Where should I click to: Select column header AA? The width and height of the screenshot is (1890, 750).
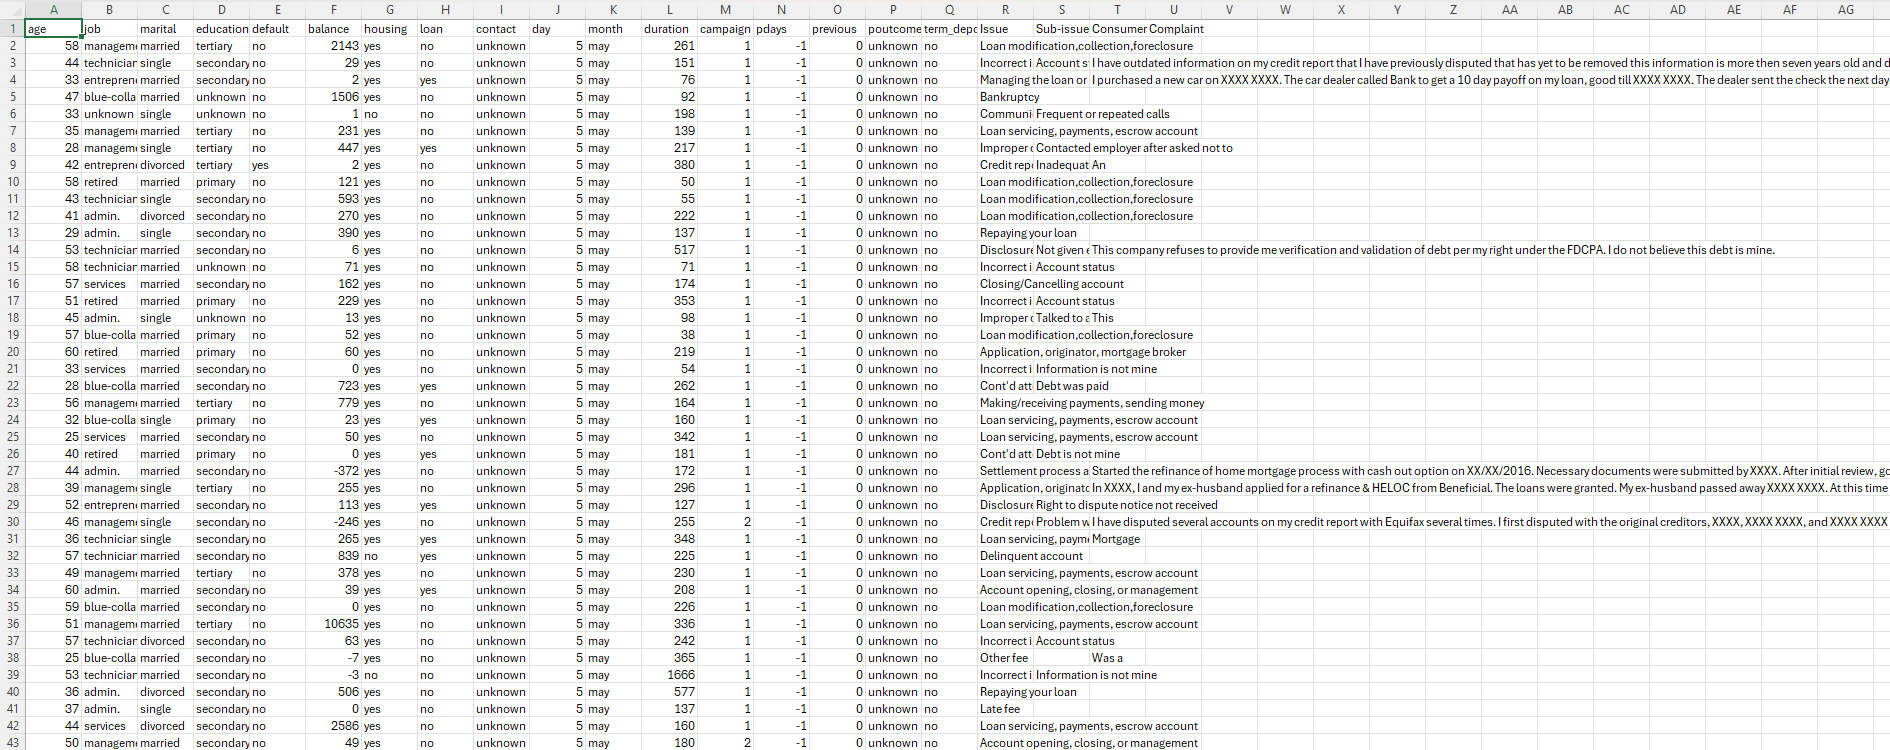point(1509,9)
